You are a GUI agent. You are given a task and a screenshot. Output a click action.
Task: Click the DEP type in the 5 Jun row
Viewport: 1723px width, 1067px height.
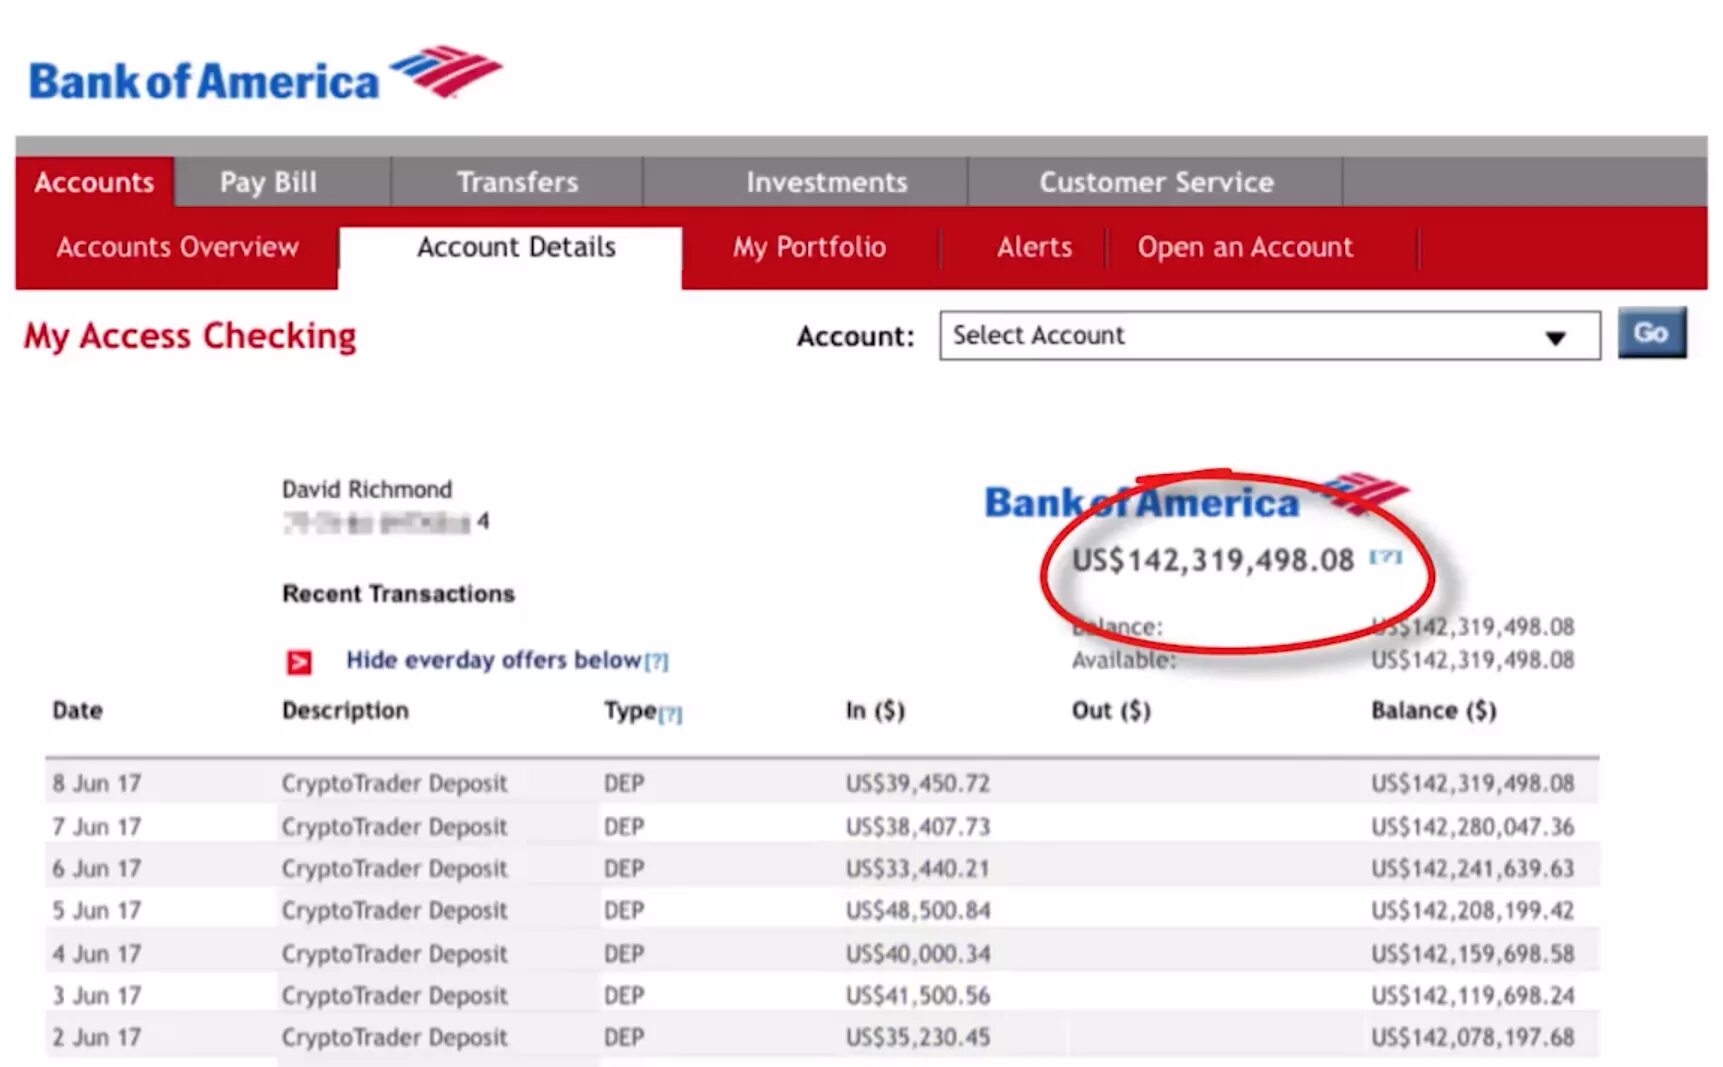(623, 911)
